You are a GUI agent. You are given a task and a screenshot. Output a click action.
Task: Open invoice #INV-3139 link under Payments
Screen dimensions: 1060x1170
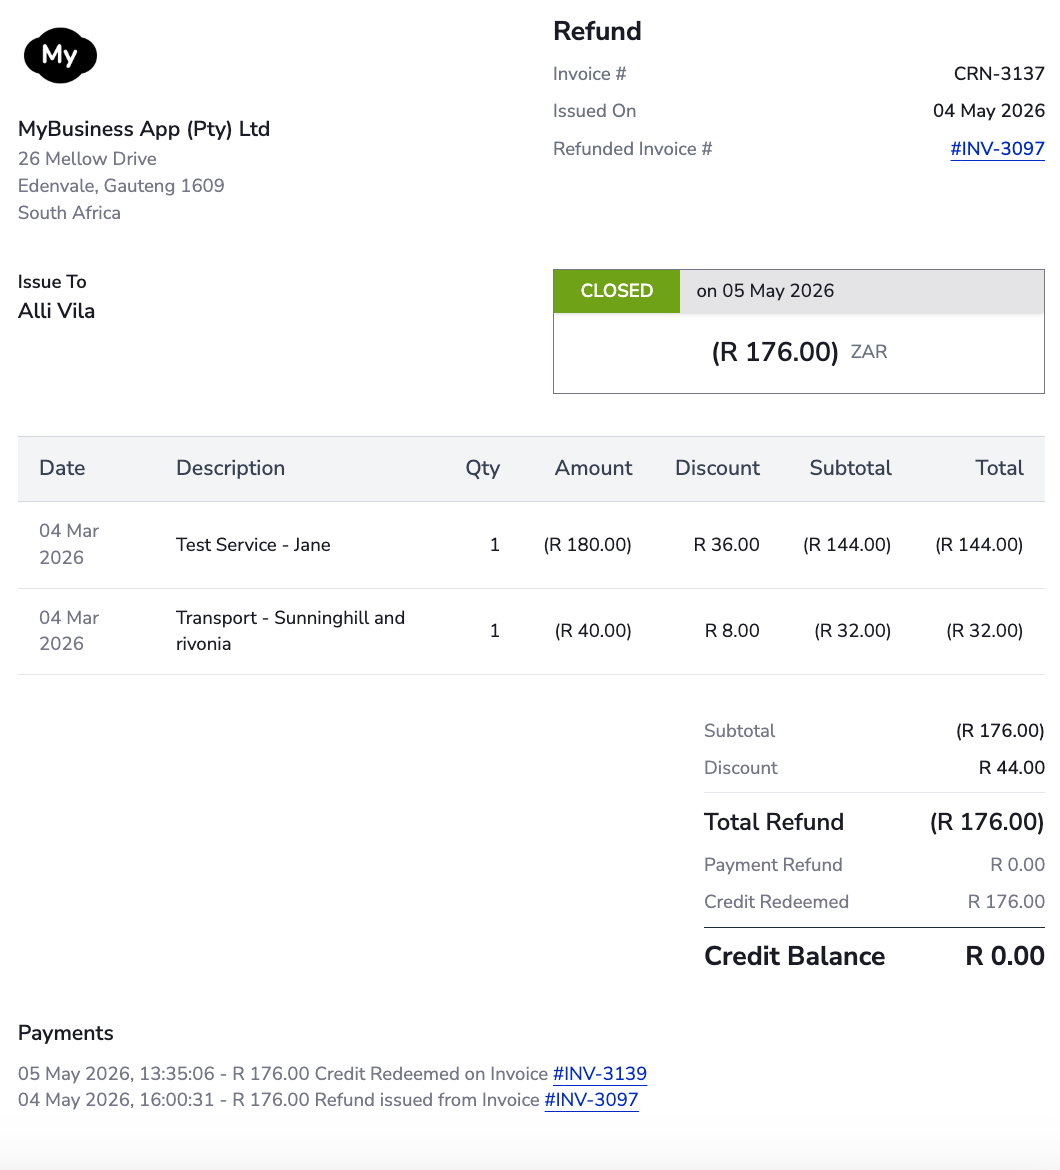(x=600, y=1074)
